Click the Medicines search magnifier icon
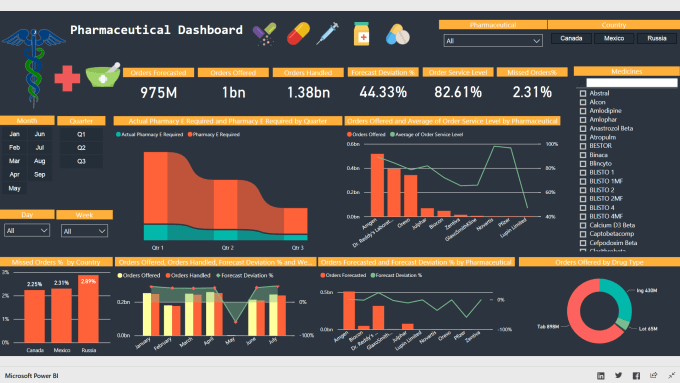Screen dimensions: 680x383 (x=582, y=82)
